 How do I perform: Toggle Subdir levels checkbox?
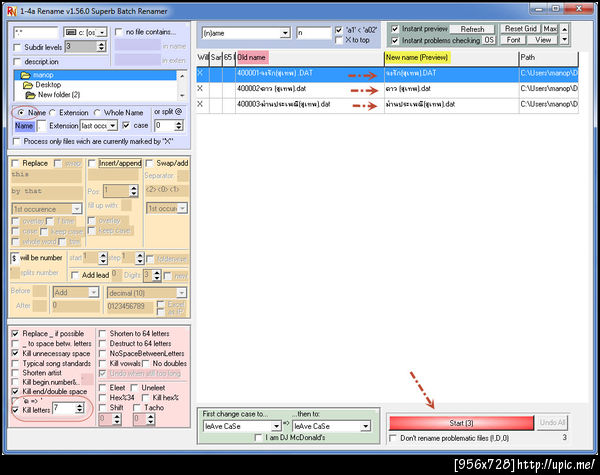pos(17,47)
